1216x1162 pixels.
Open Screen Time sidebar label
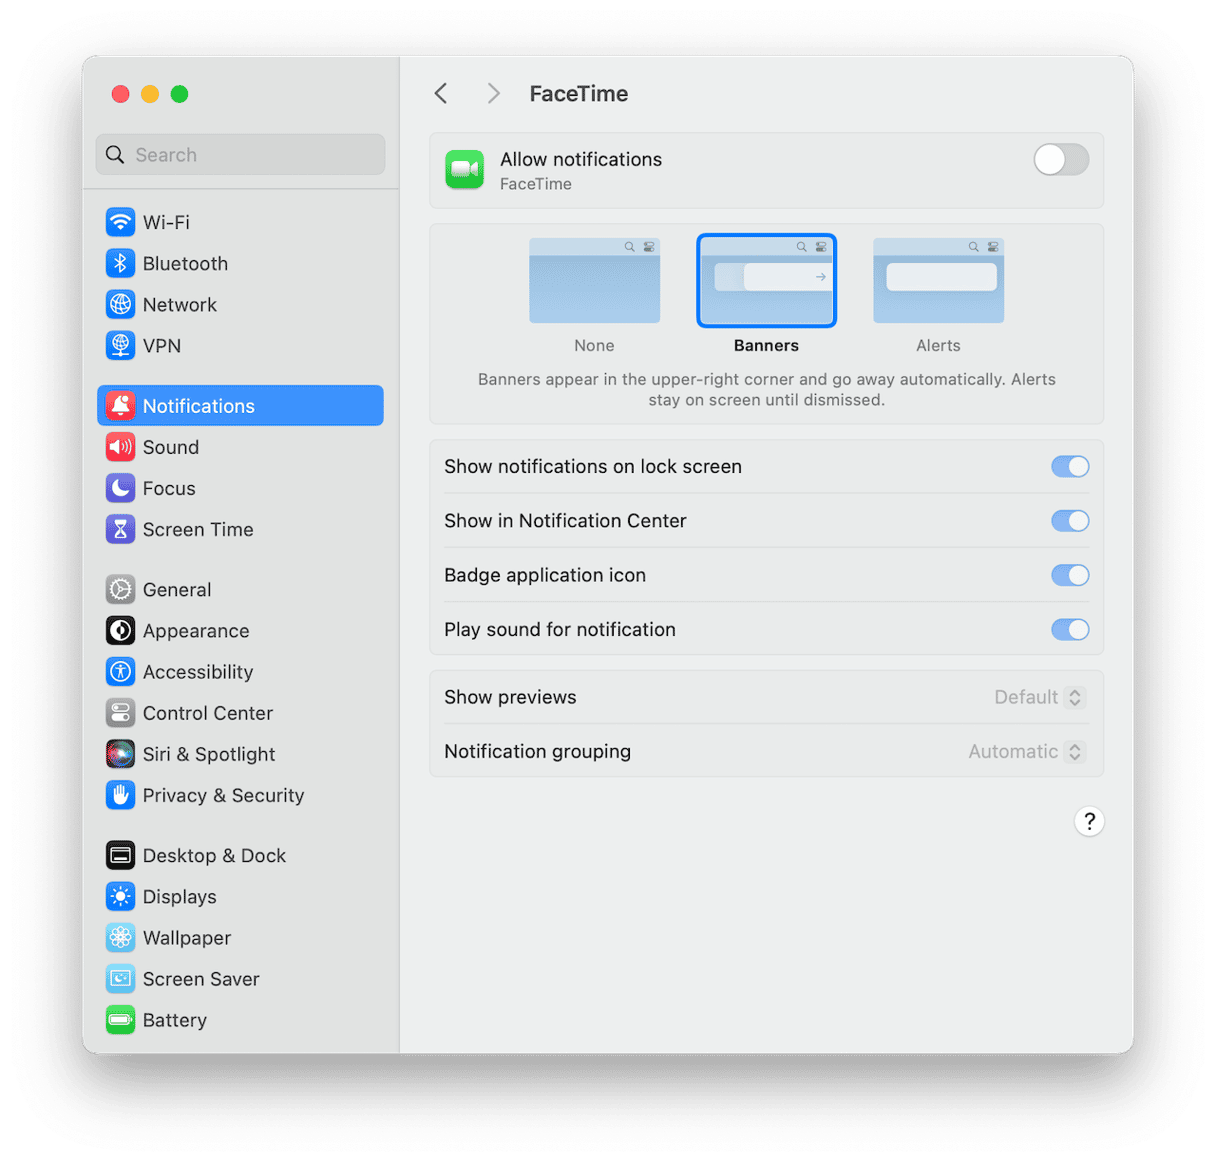click(x=198, y=529)
